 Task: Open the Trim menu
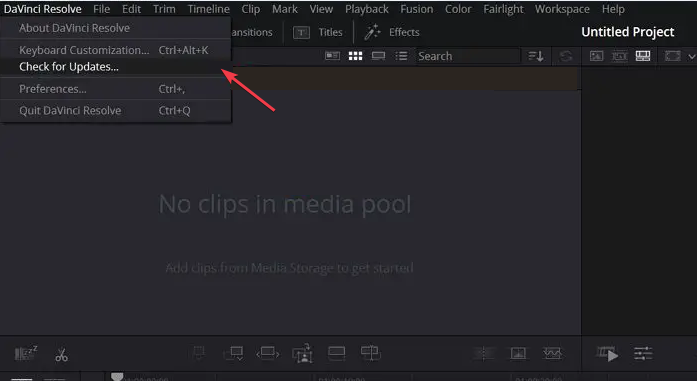[164, 9]
